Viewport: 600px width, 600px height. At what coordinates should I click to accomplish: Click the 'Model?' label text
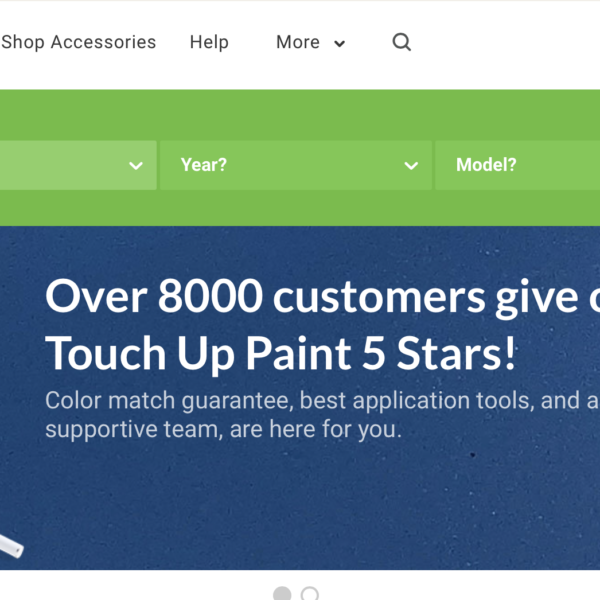[x=486, y=165]
